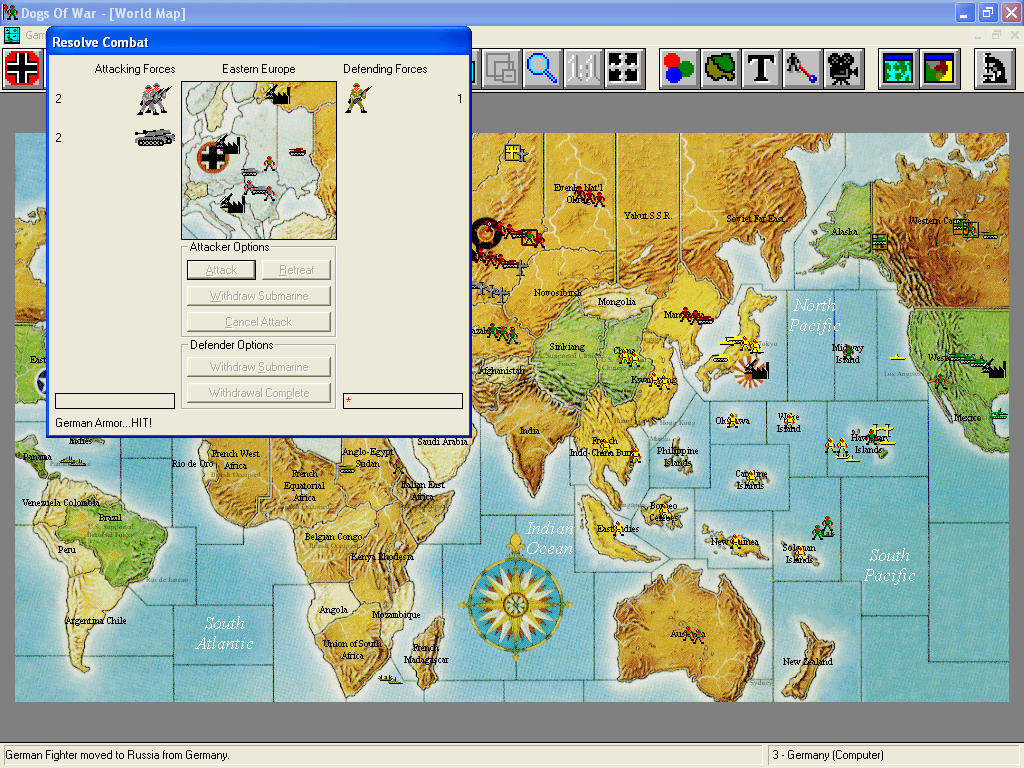This screenshot has width=1024, height=768.
Task: Click the "Novosibirsk" territory label
Action: click(x=558, y=293)
